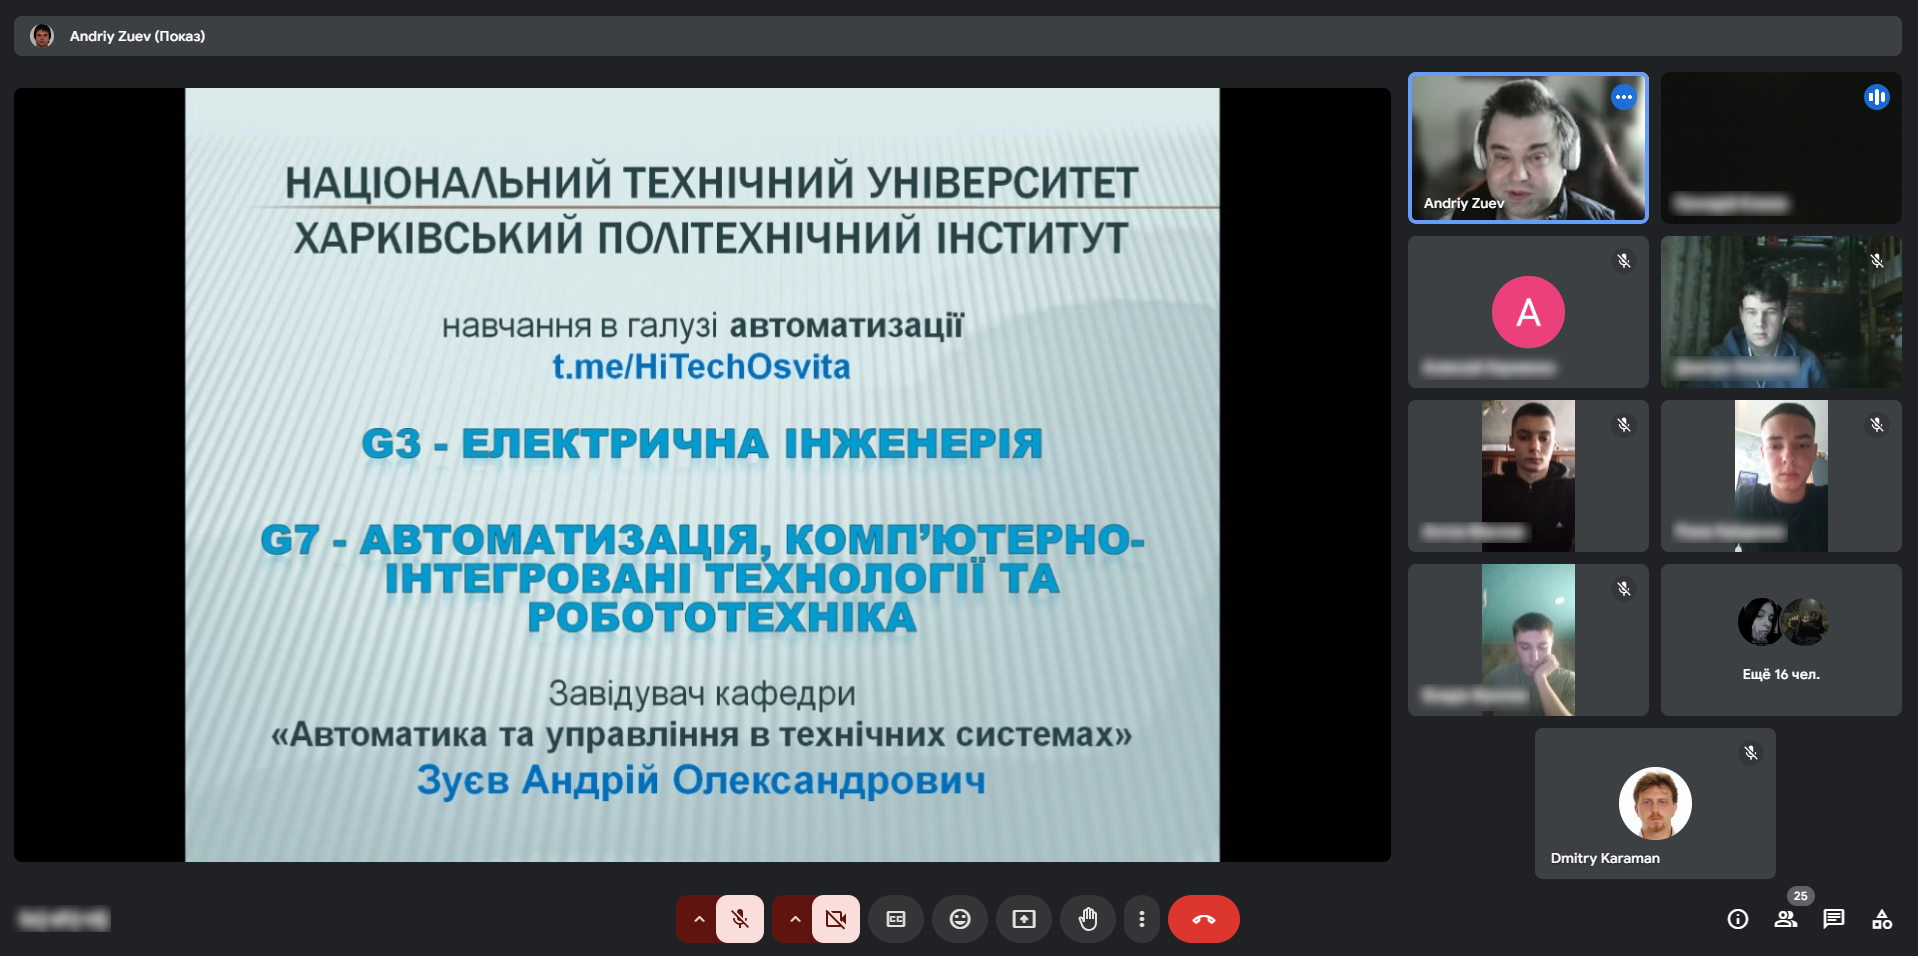Open blue options button on Andriy Zuev's tile
This screenshot has height=956, width=1918.
(x=1623, y=97)
